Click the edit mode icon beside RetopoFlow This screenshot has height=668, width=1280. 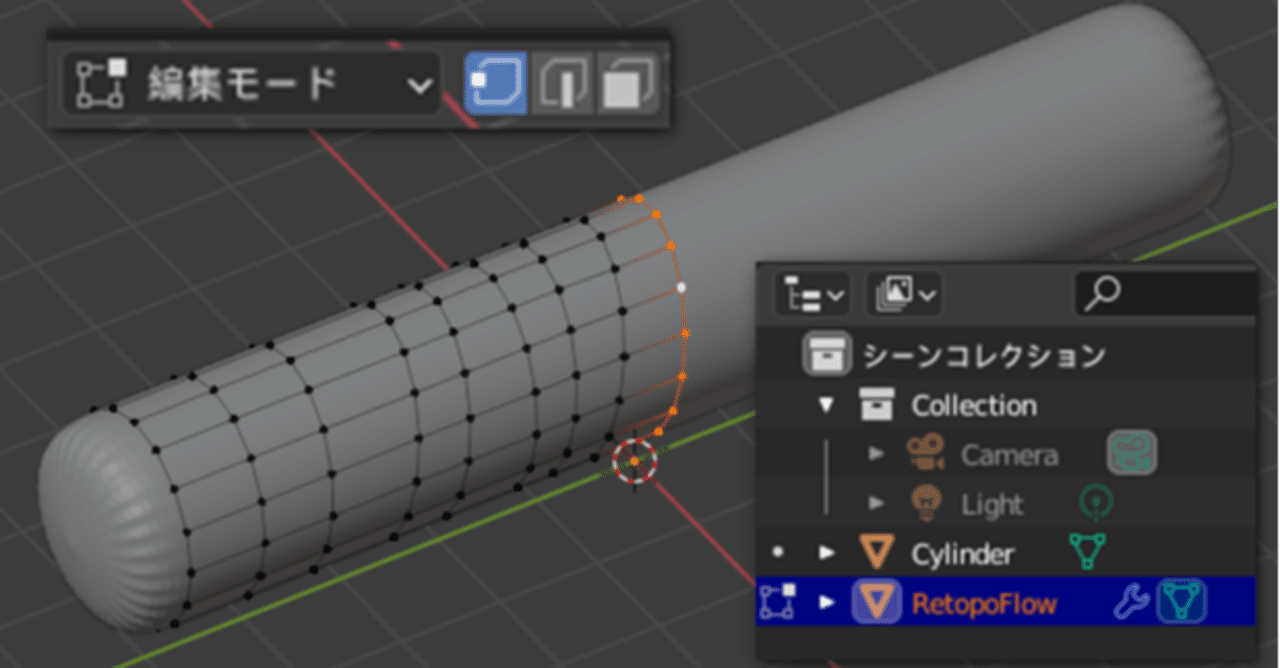click(778, 601)
